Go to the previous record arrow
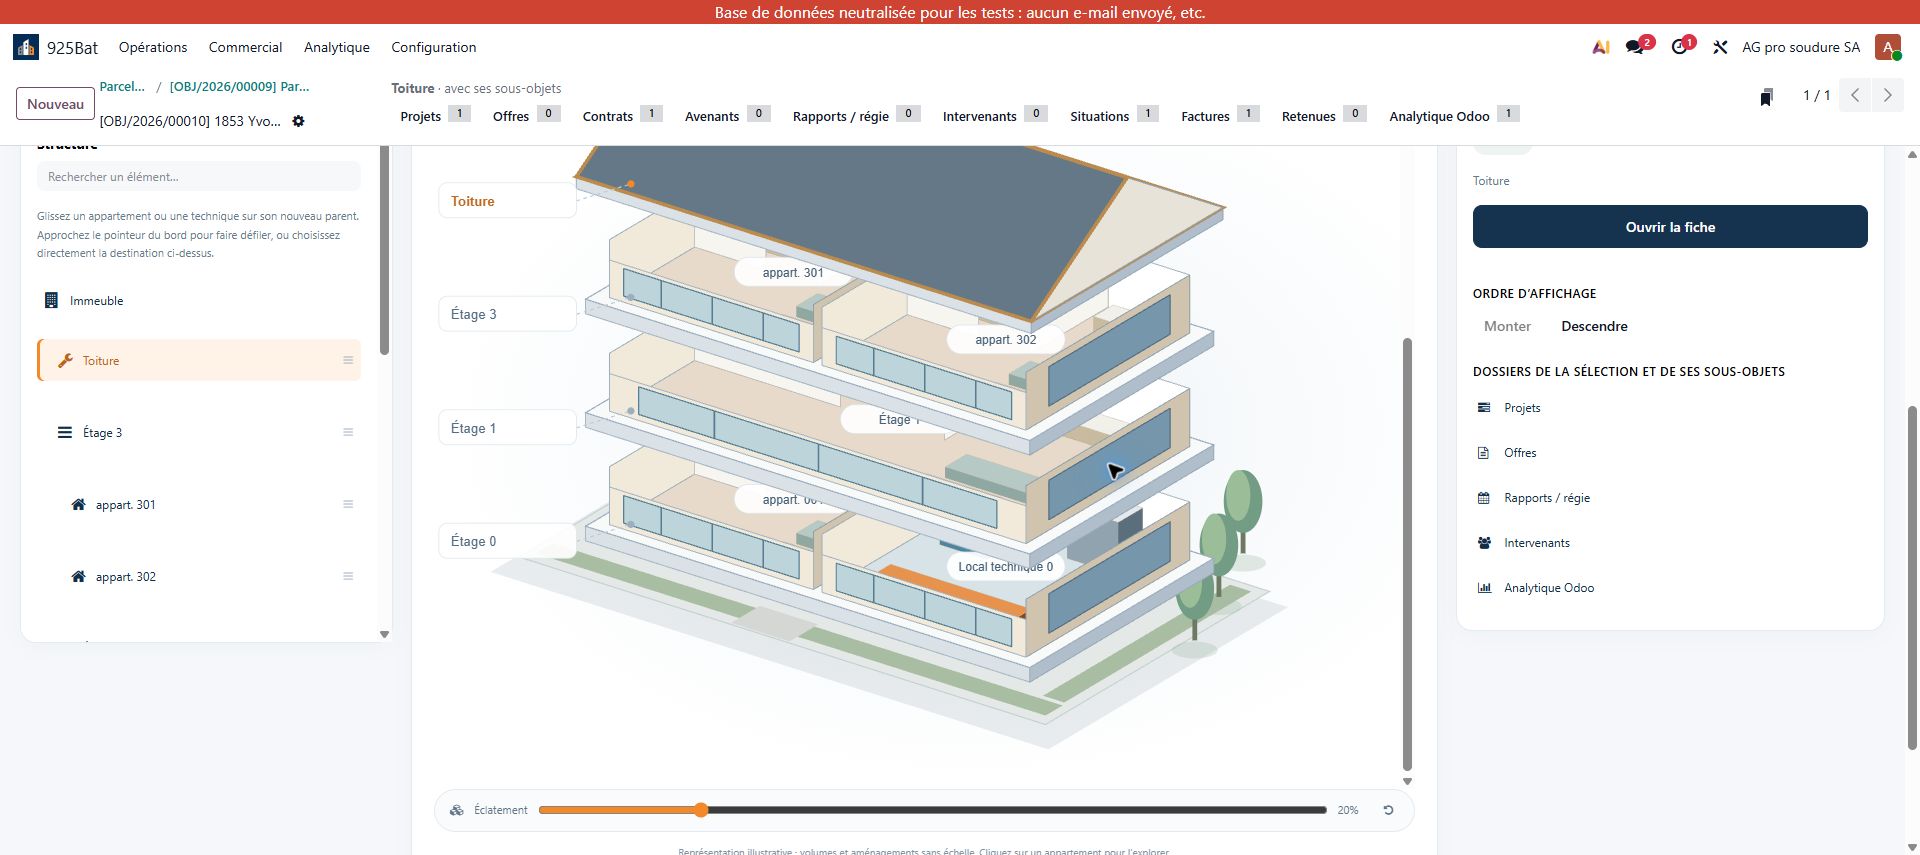 [1855, 95]
